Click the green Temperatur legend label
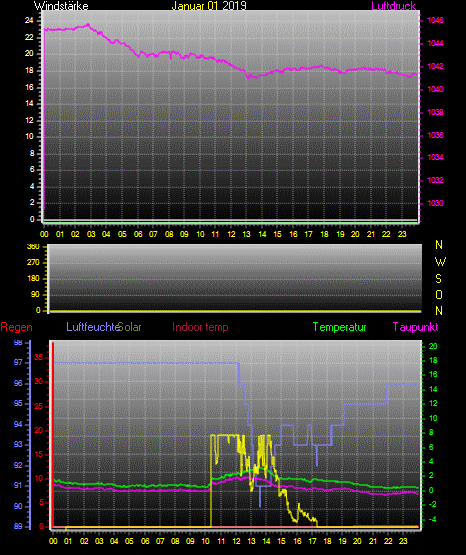 point(339,327)
